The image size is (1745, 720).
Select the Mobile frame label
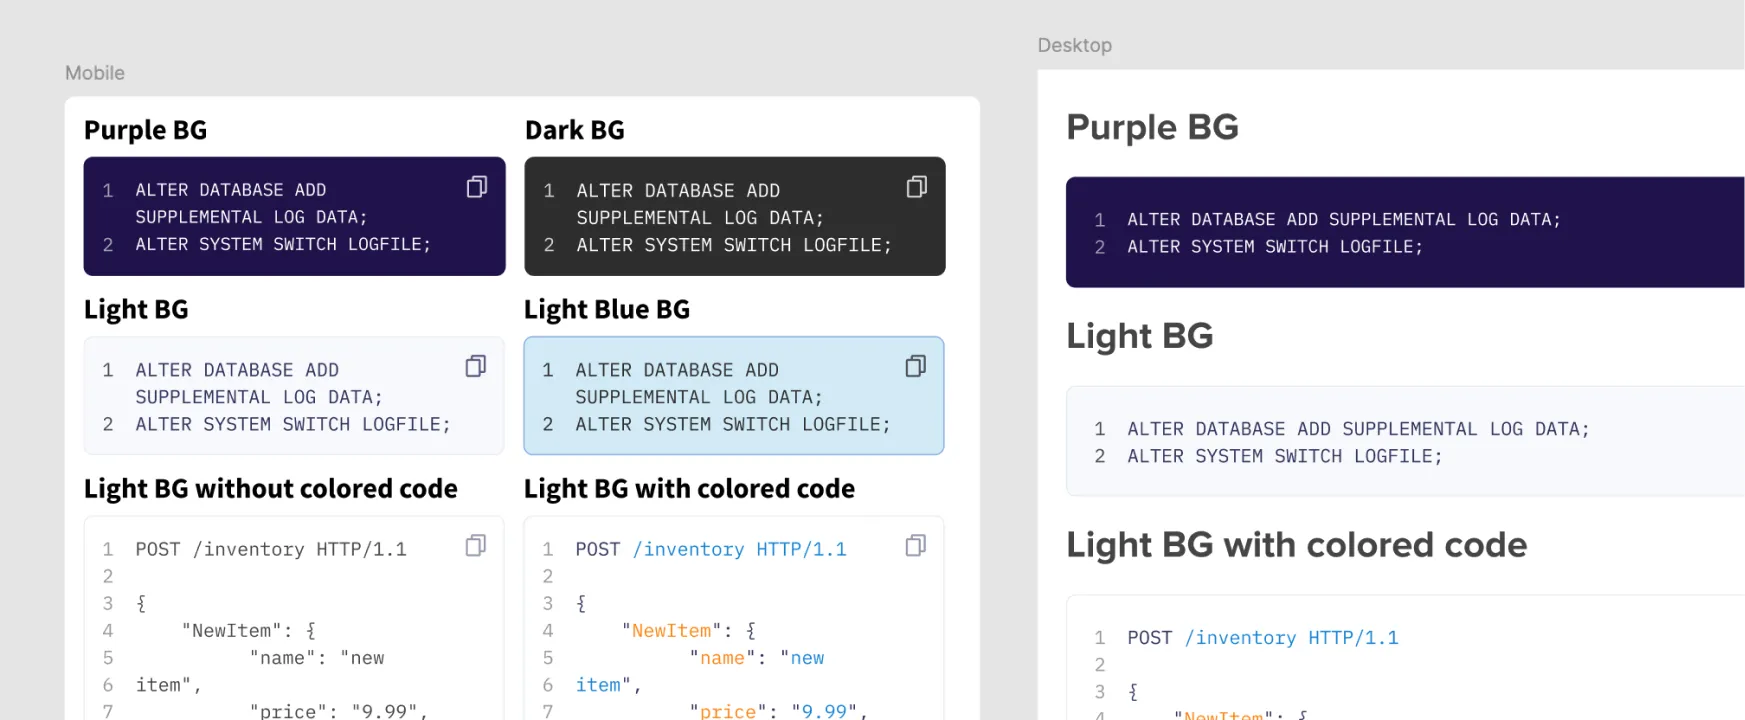(x=95, y=73)
